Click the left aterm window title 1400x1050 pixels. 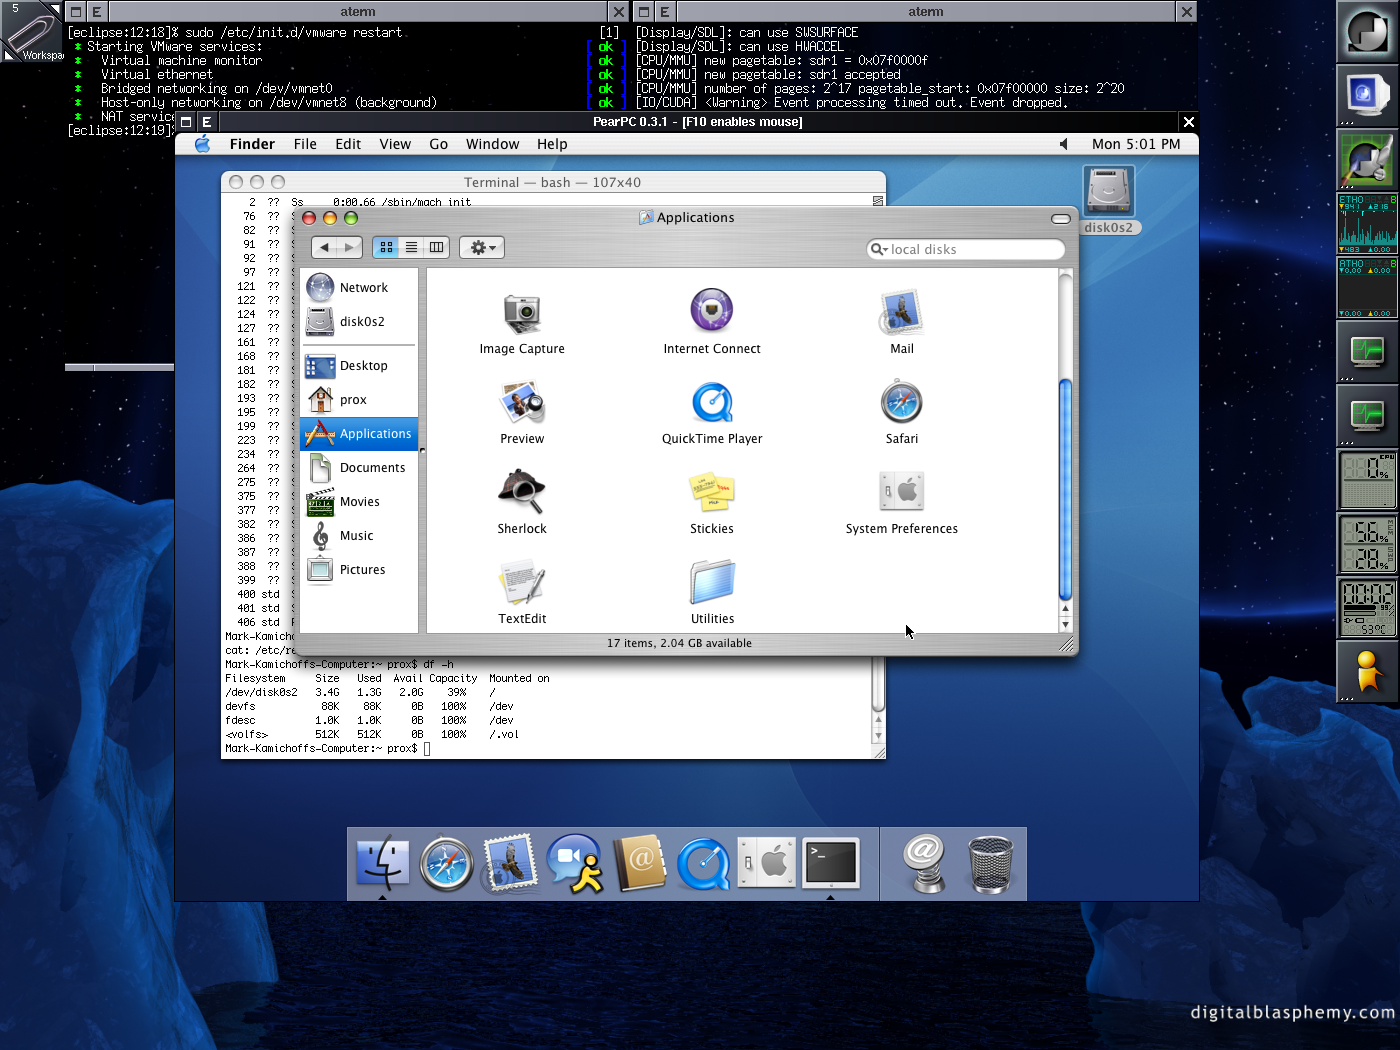pos(357,12)
